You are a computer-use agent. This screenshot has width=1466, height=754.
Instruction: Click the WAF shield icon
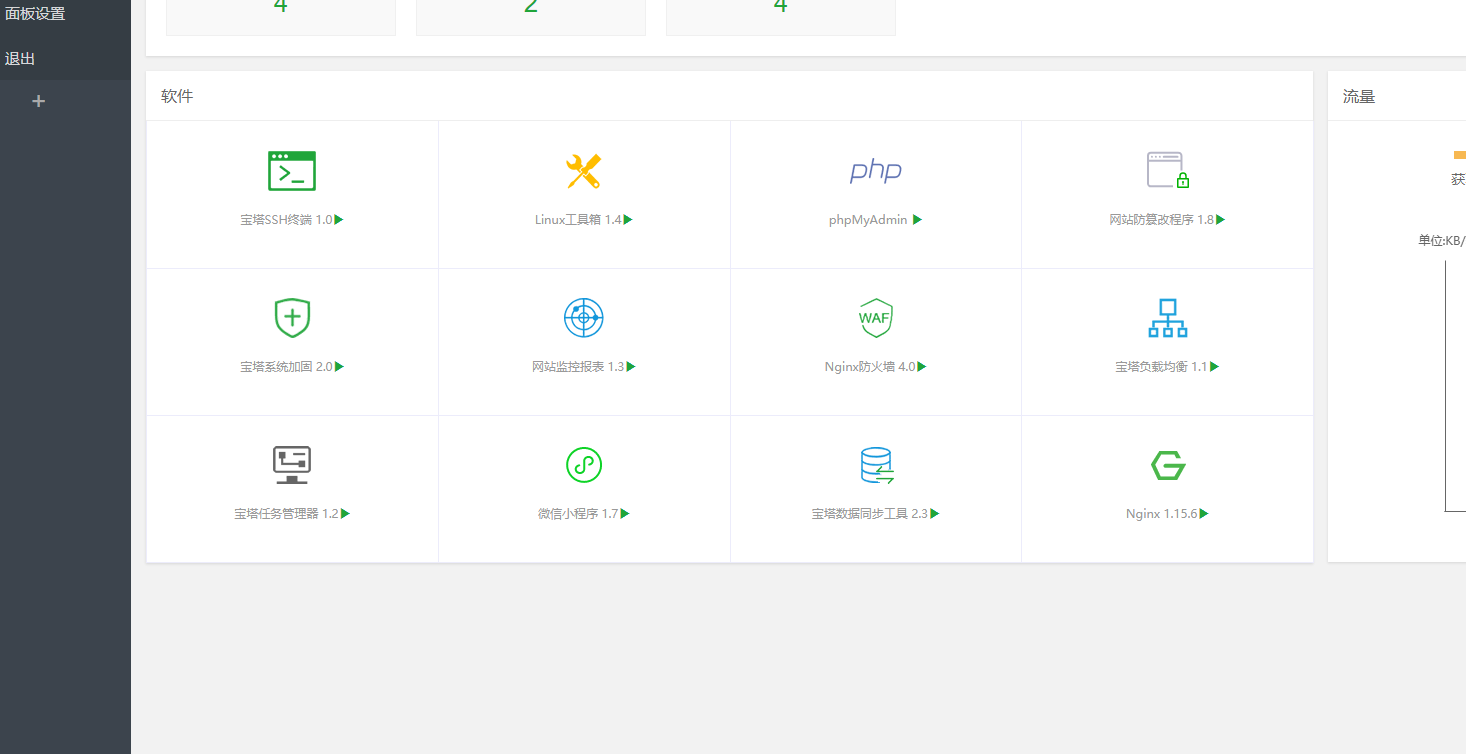tap(875, 318)
